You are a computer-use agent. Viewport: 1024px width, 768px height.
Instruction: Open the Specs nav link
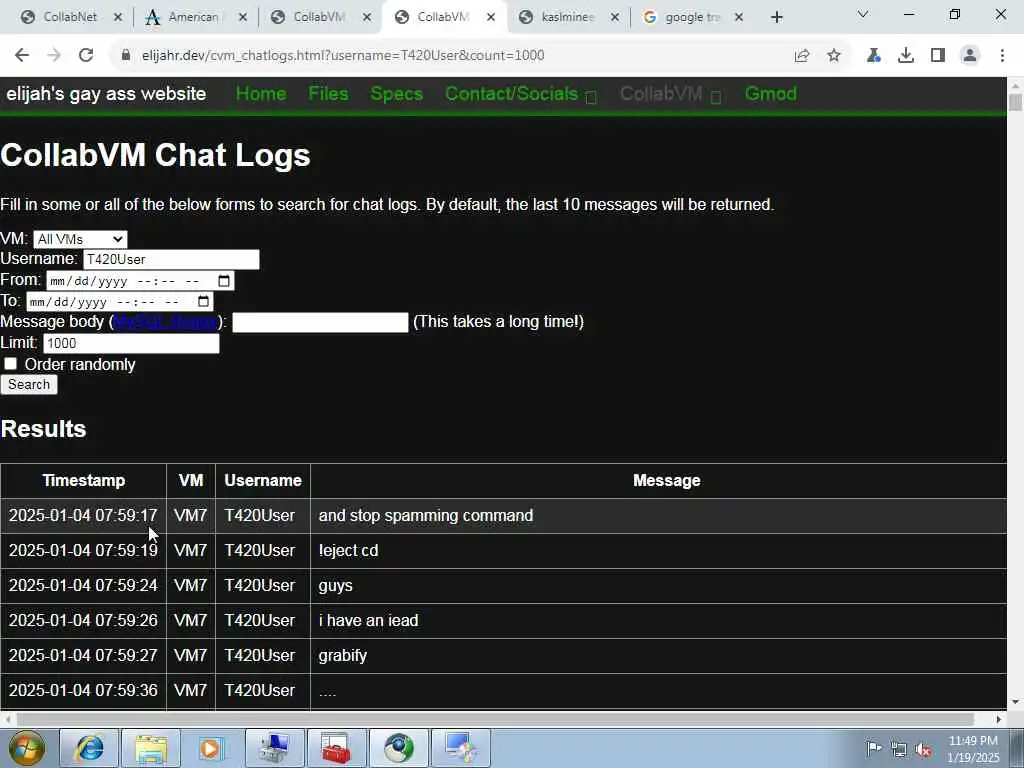point(396,94)
